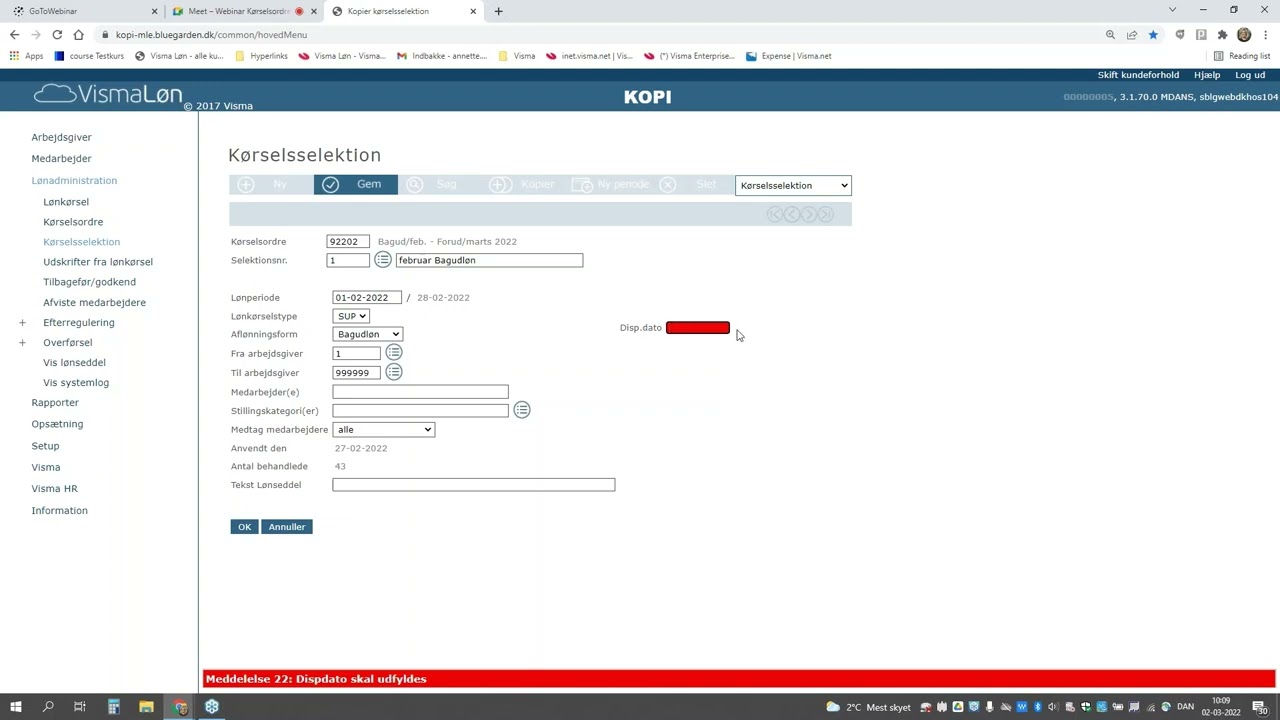This screenshot has height=720, width=1280.
Task: Open the Opsætning menu in sidebar
Action: [57, 424]
